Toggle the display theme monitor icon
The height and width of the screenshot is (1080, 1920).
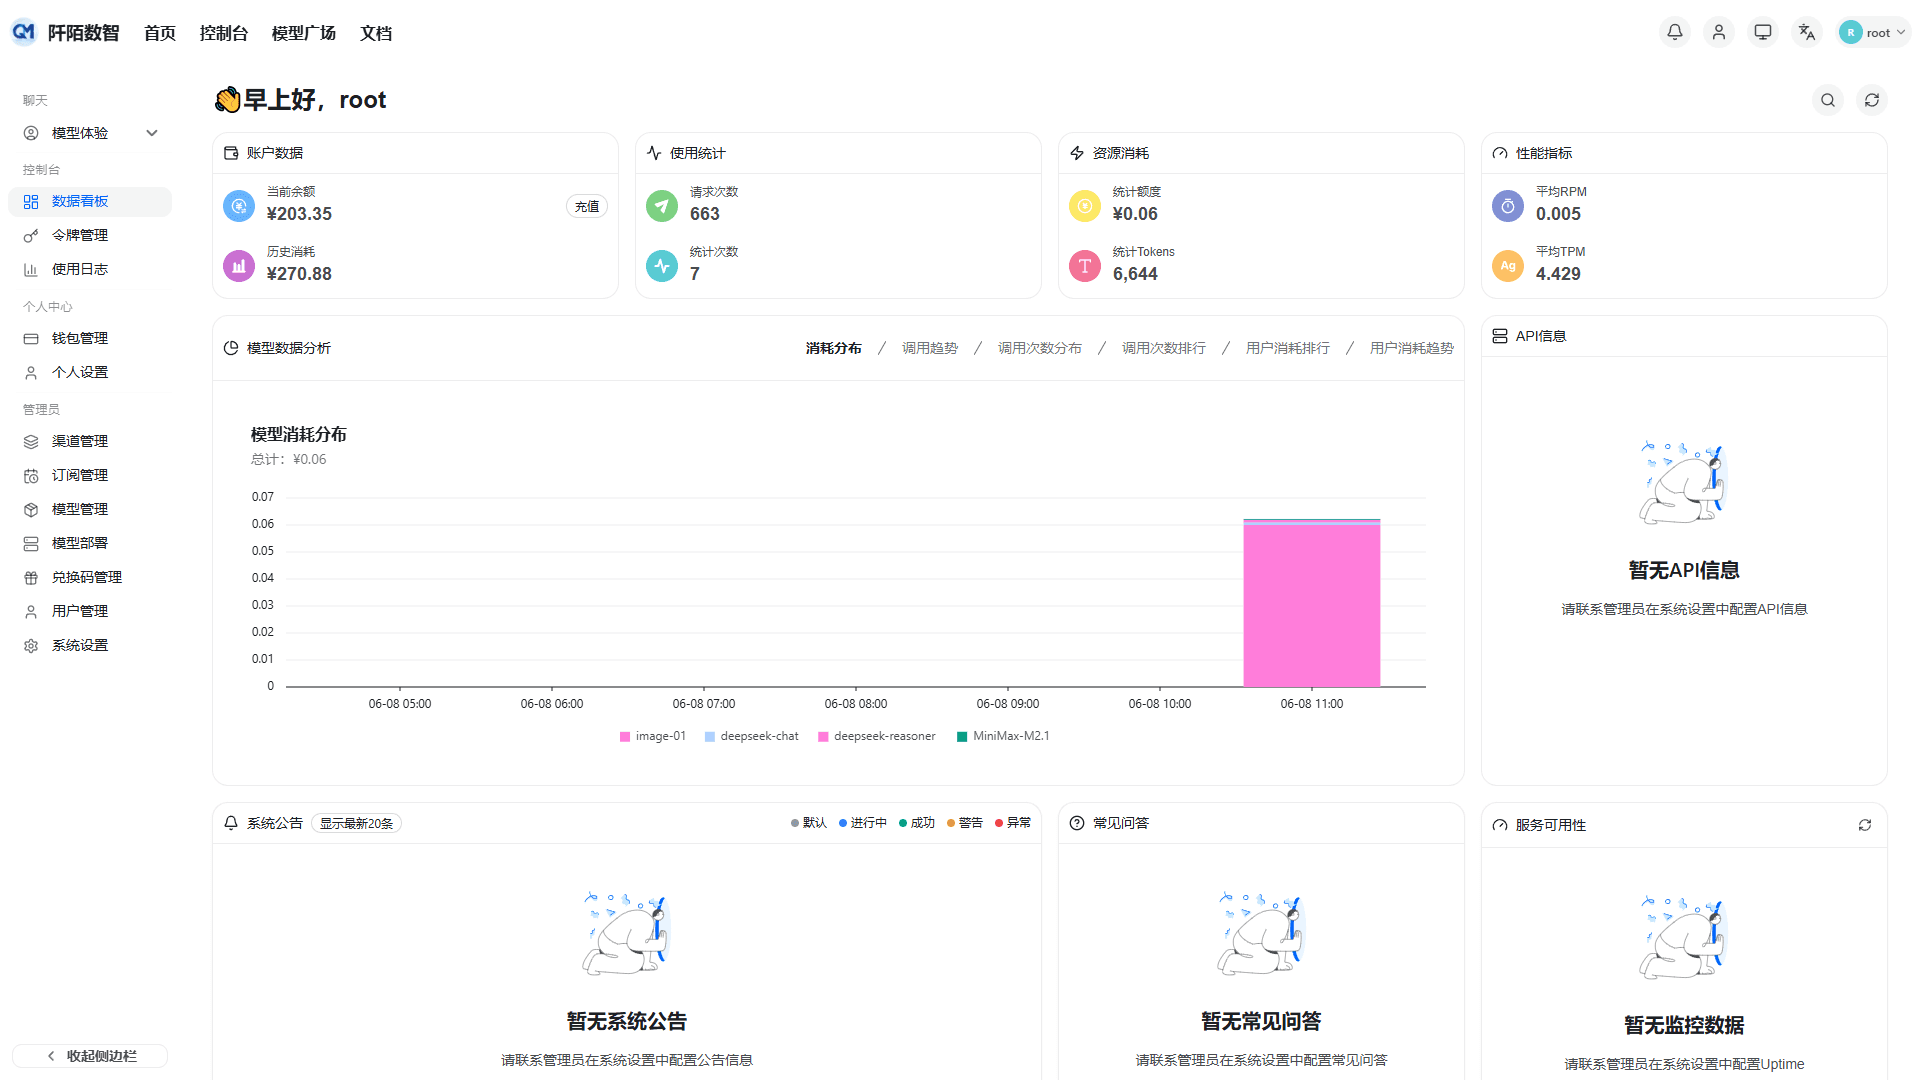[x=1763, y=32]
